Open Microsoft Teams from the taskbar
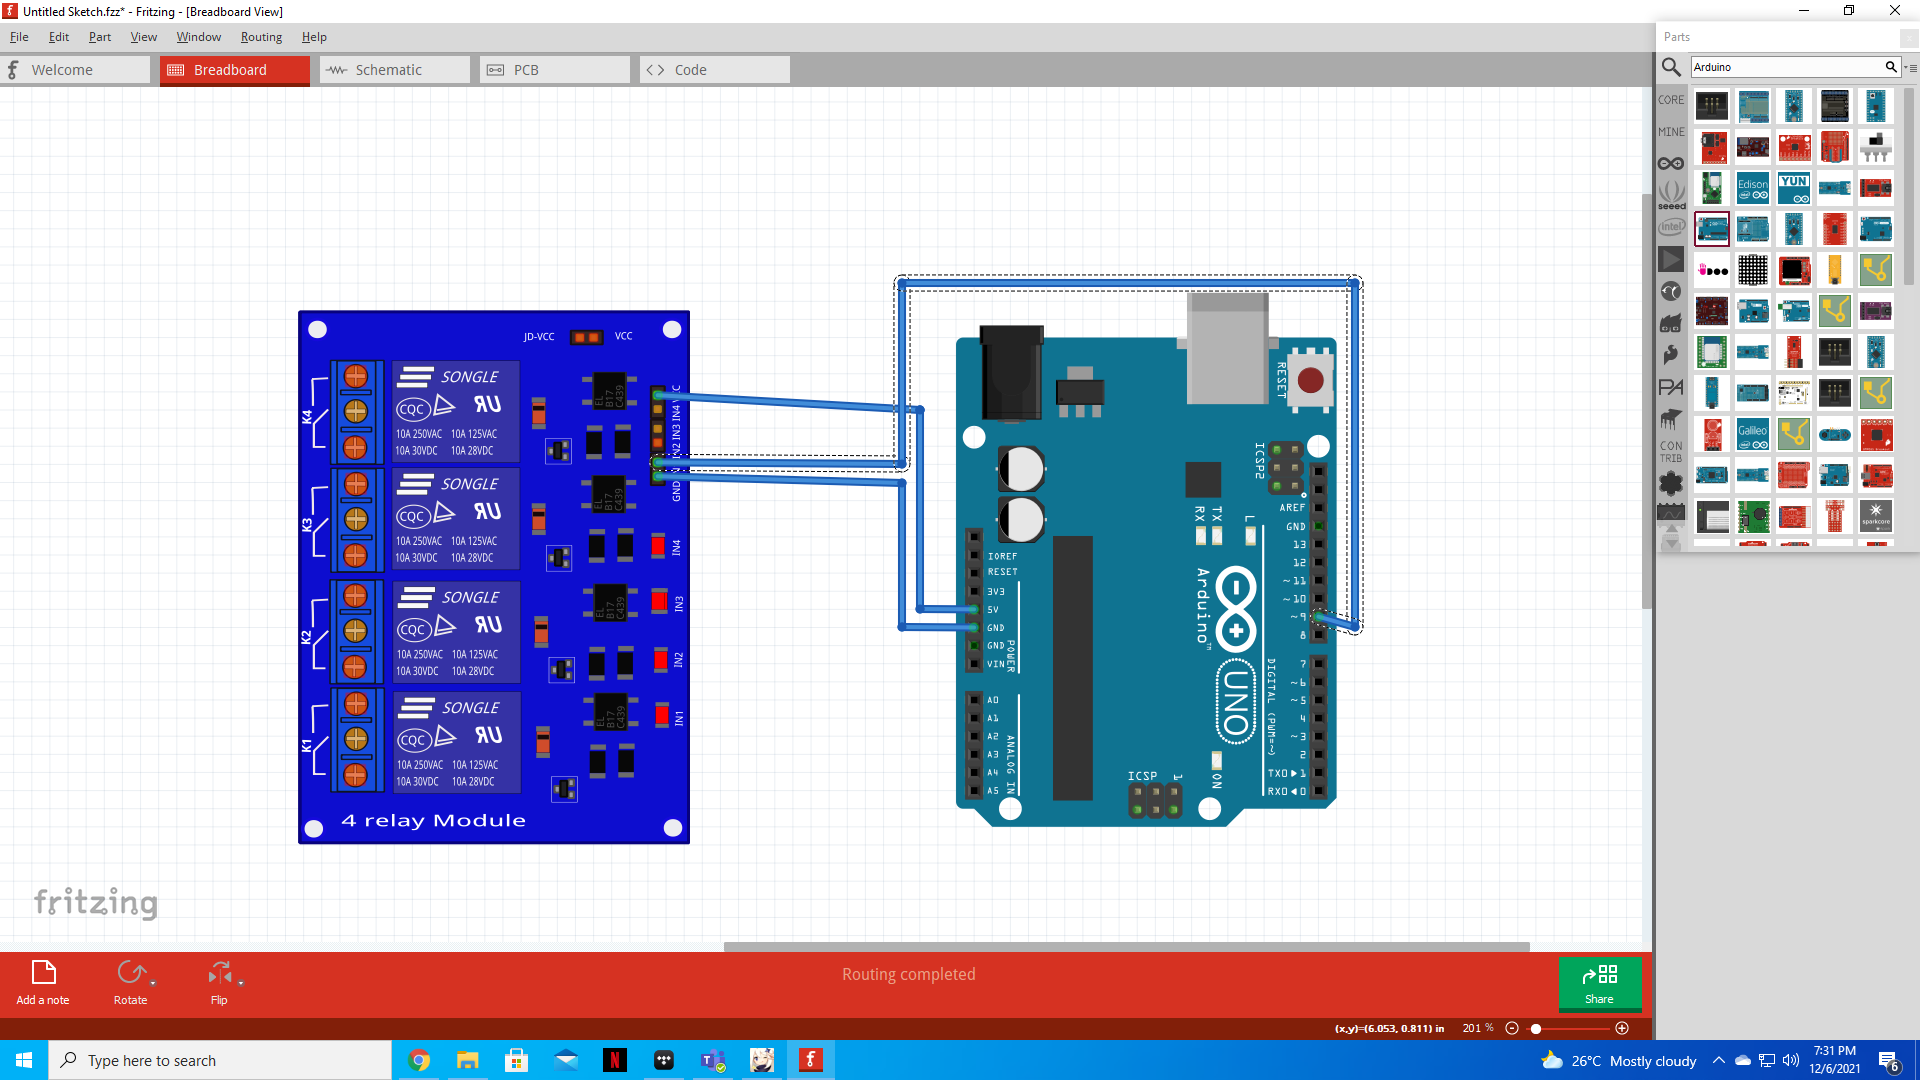This screenshot has height=1080, width=1920. [713, 1060]
